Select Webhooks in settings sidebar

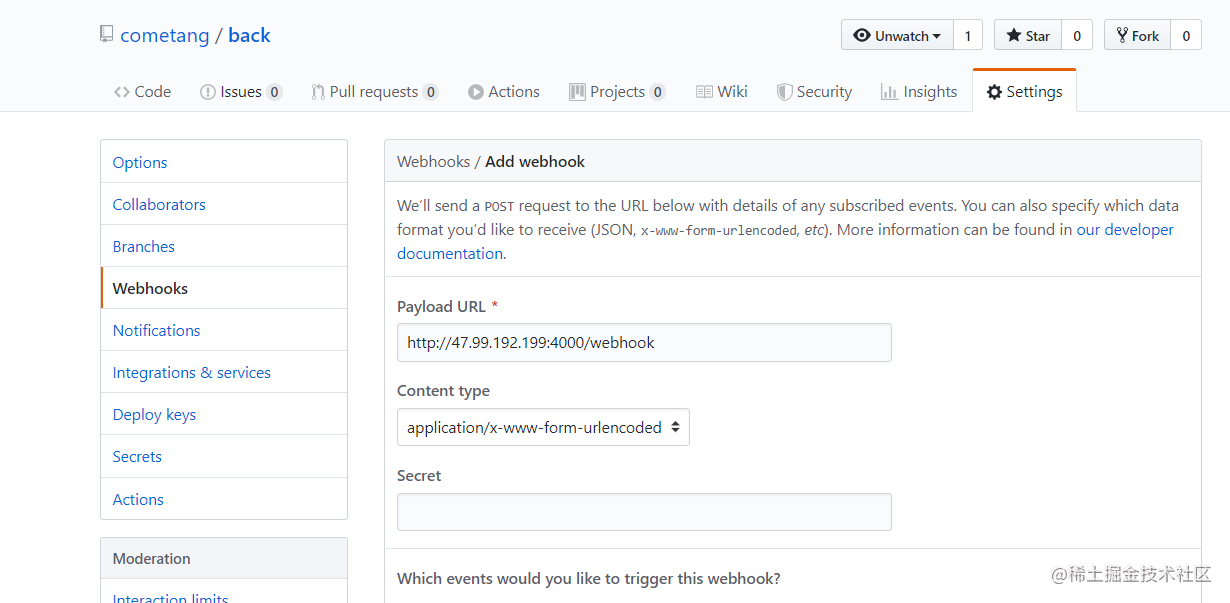pyautogui.click(x=224, y=288)
